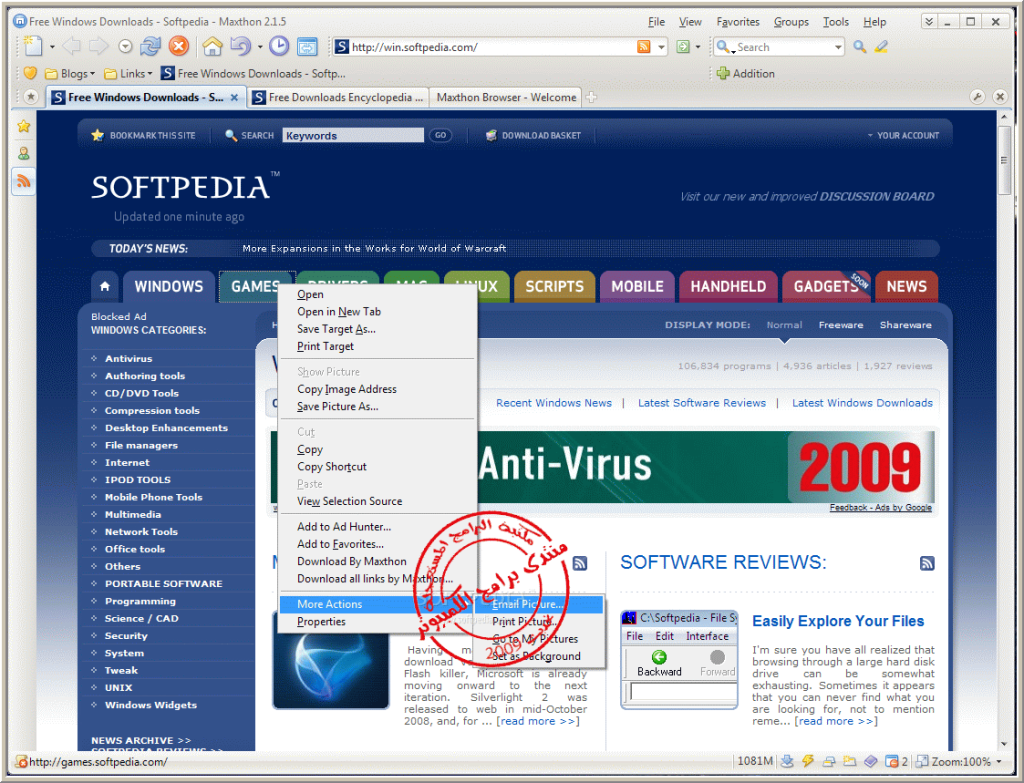The image size is (1024, 783).
Task: Open the Favorites menu
Action: coord(738,22)
